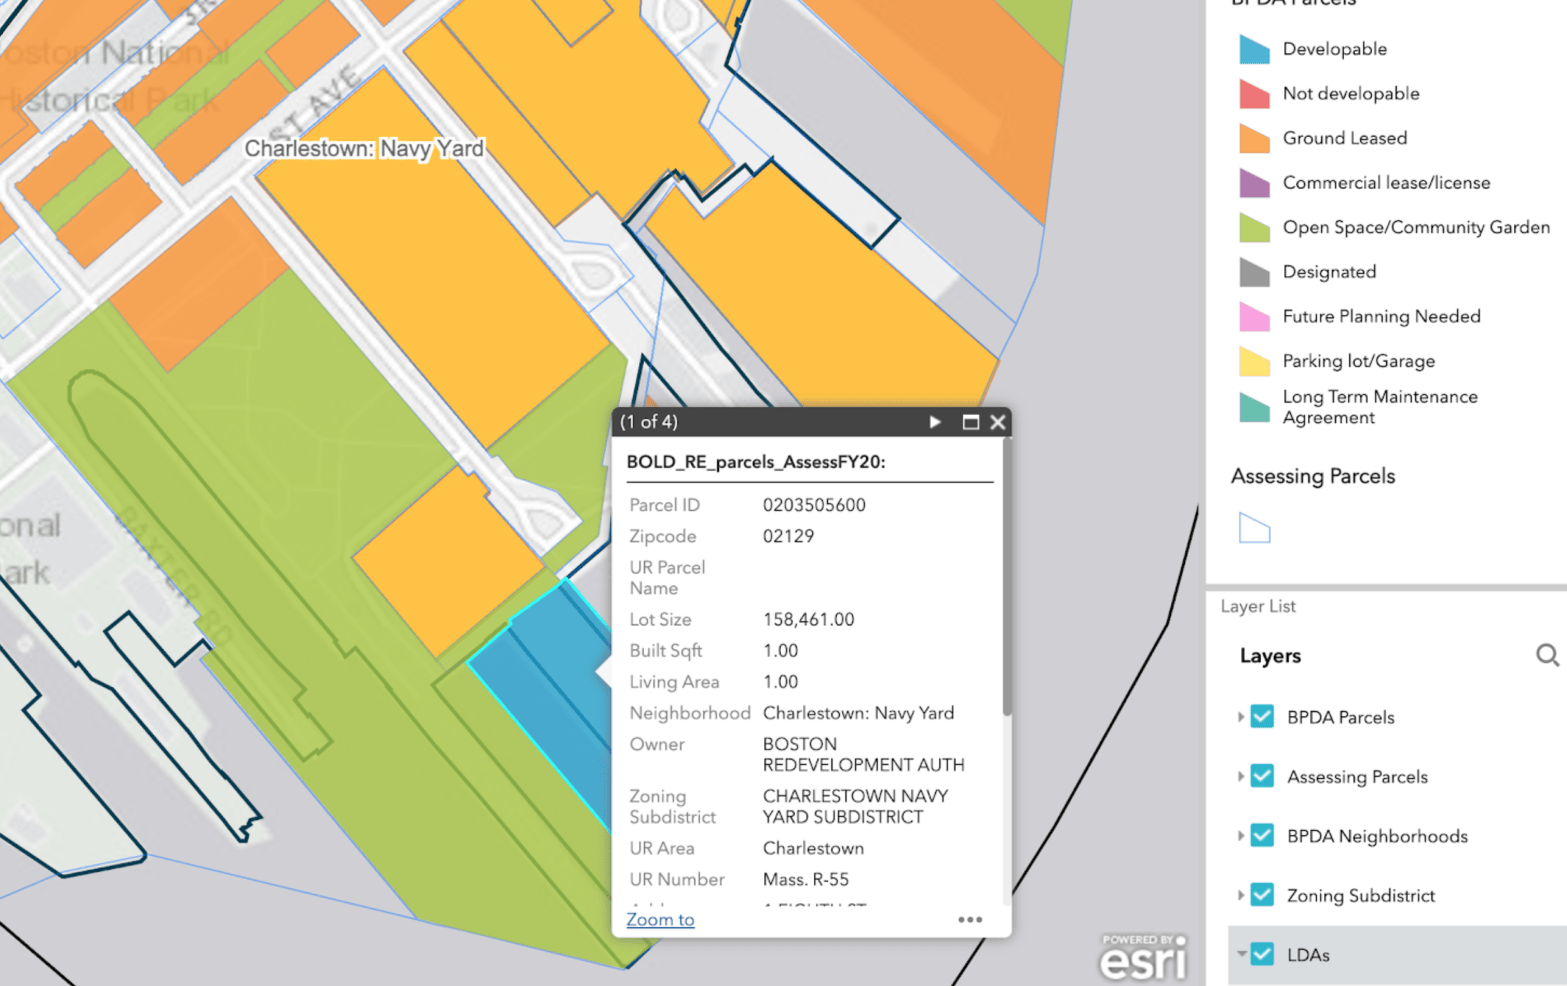The height and width of the screenshot is (986, 1567).
Task: Click the search icon in the Layers panel
Action: point(1546,655)
